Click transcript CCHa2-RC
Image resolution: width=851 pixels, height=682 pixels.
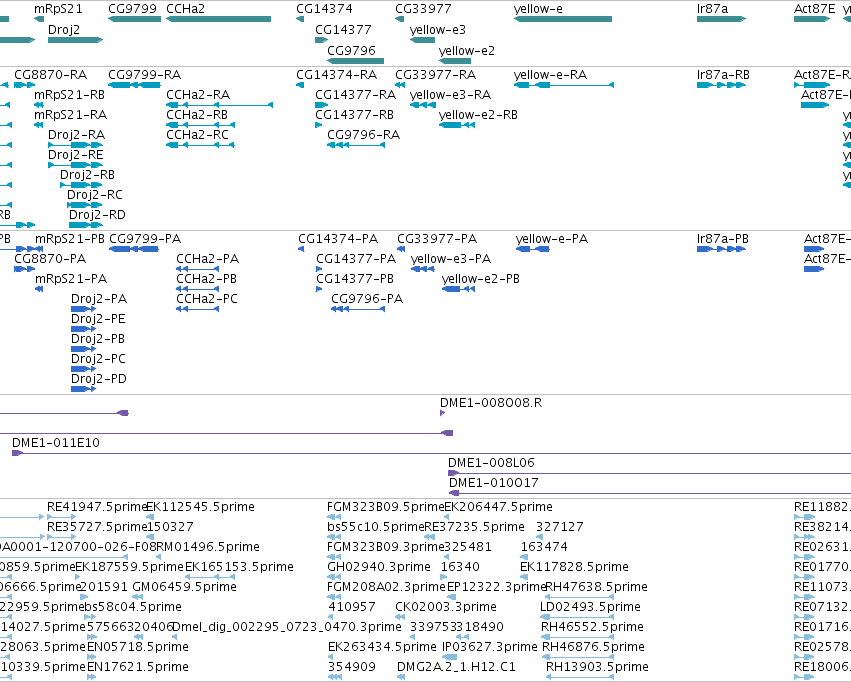pyautogui.click(x=200, y=145)
